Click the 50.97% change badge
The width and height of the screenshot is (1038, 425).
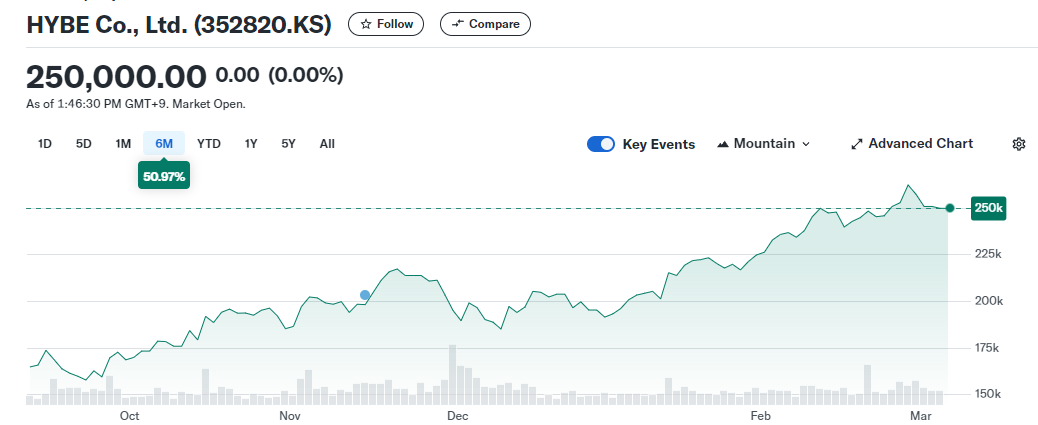pyautogui.click(x=164, y=177)
